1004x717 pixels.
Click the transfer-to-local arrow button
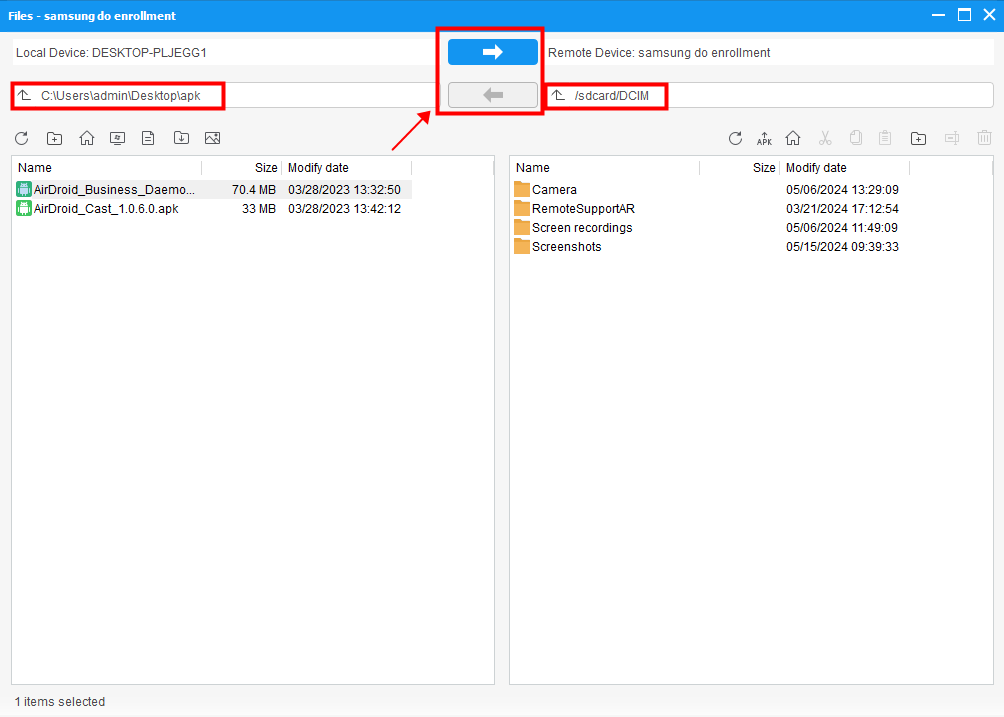[x=490, y=94]
